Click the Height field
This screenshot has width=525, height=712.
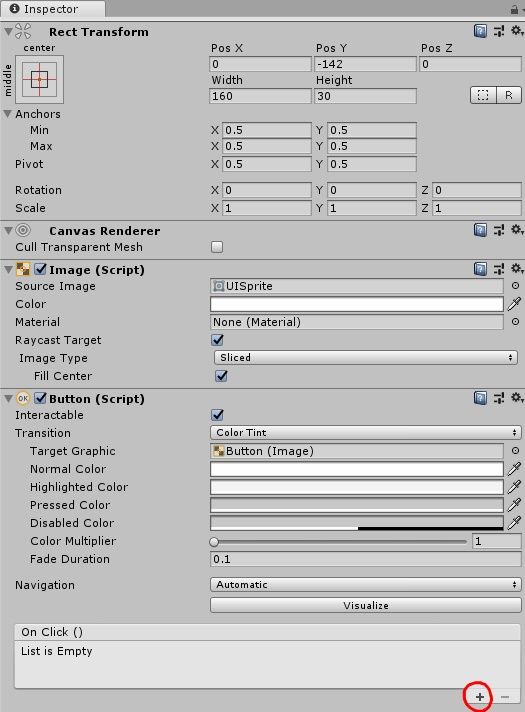pos(365,96)
